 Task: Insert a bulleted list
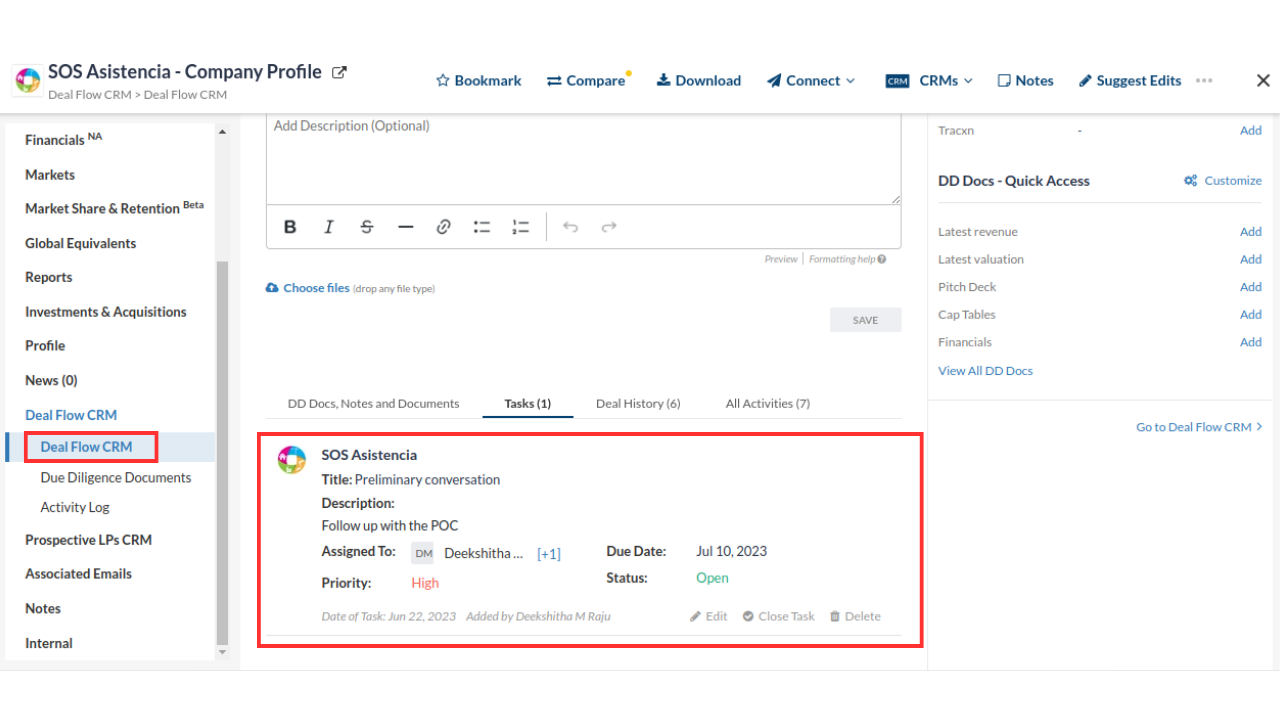482,227
